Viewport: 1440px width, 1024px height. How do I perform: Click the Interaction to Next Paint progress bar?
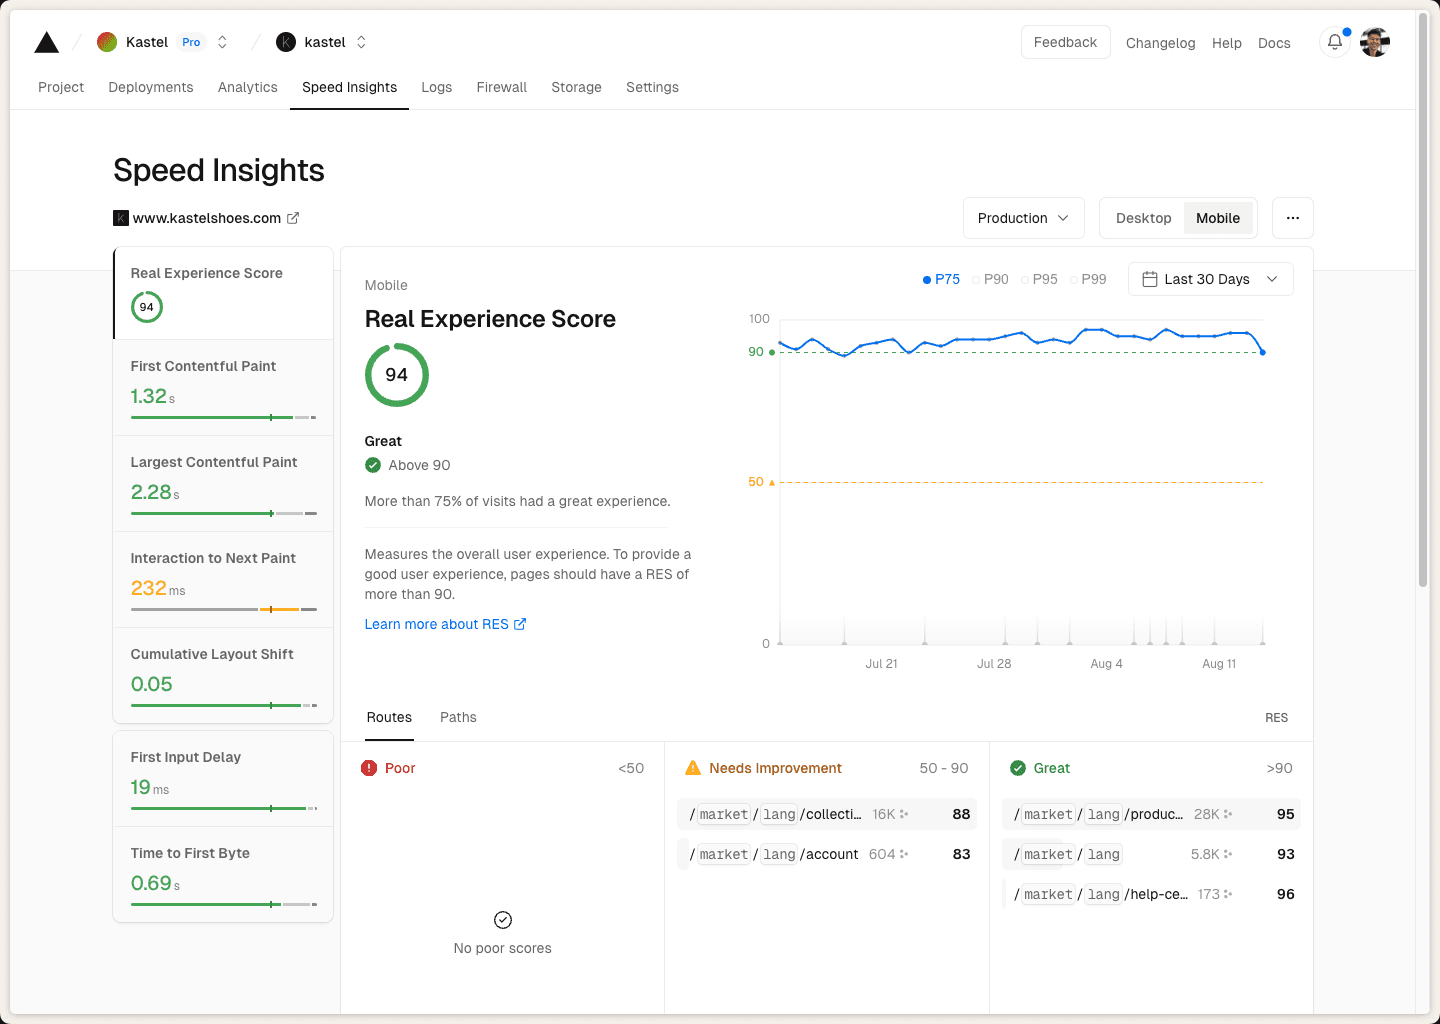223,609
